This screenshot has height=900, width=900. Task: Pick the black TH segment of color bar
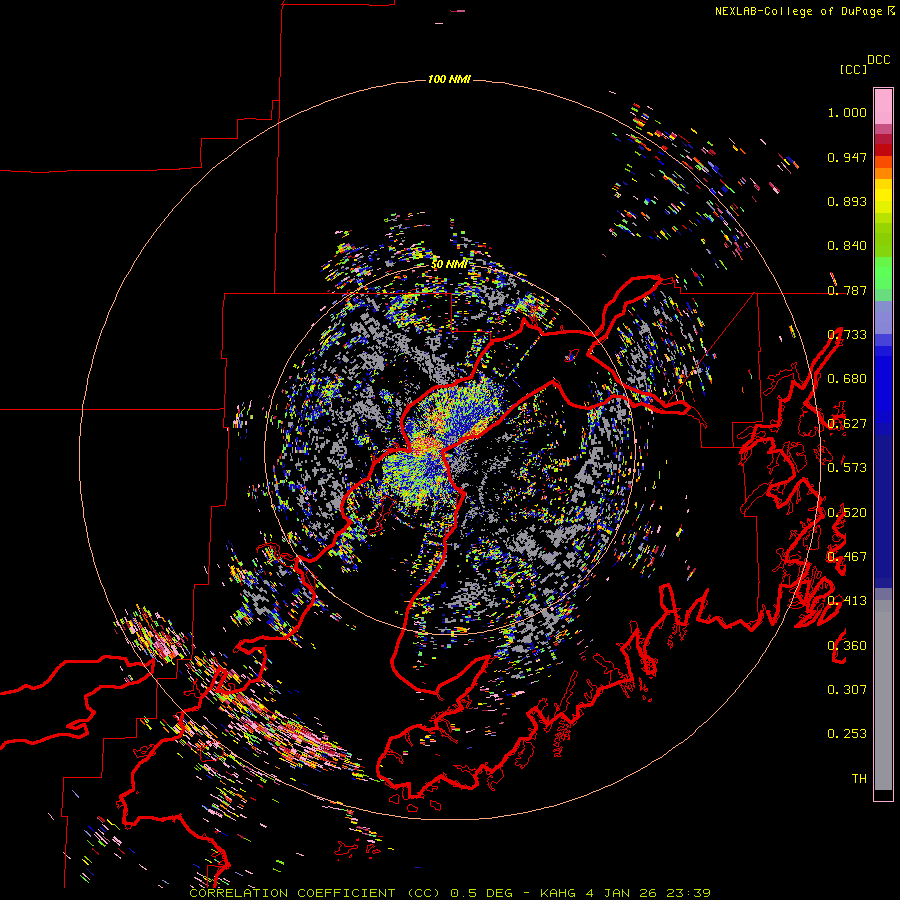click(x=883, y=795)
